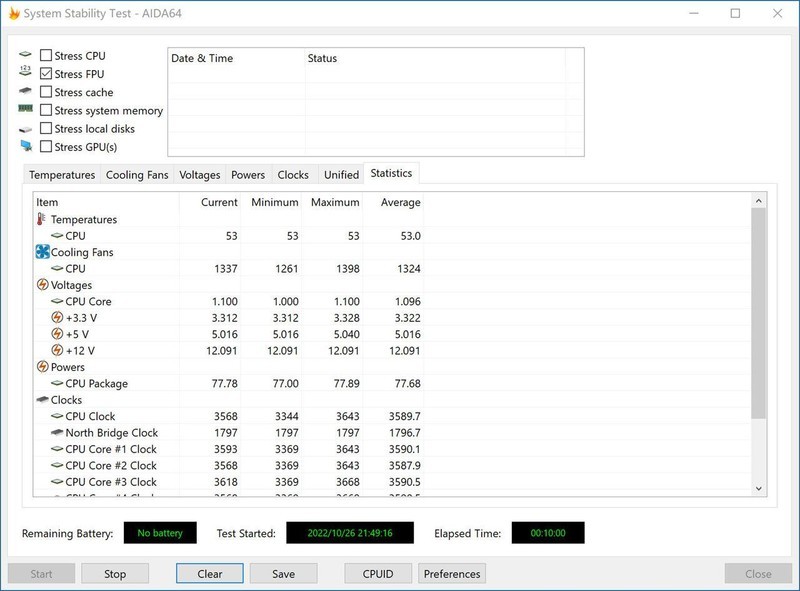Click the AIDA64 flame icon in titlebar
Viewport: 800px width, 591px height.
(14, 13)
